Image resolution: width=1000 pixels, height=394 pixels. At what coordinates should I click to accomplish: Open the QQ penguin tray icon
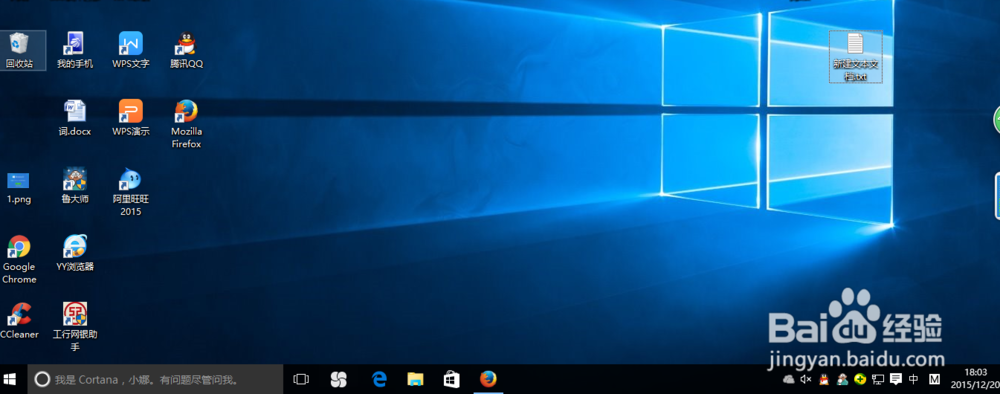824,379
